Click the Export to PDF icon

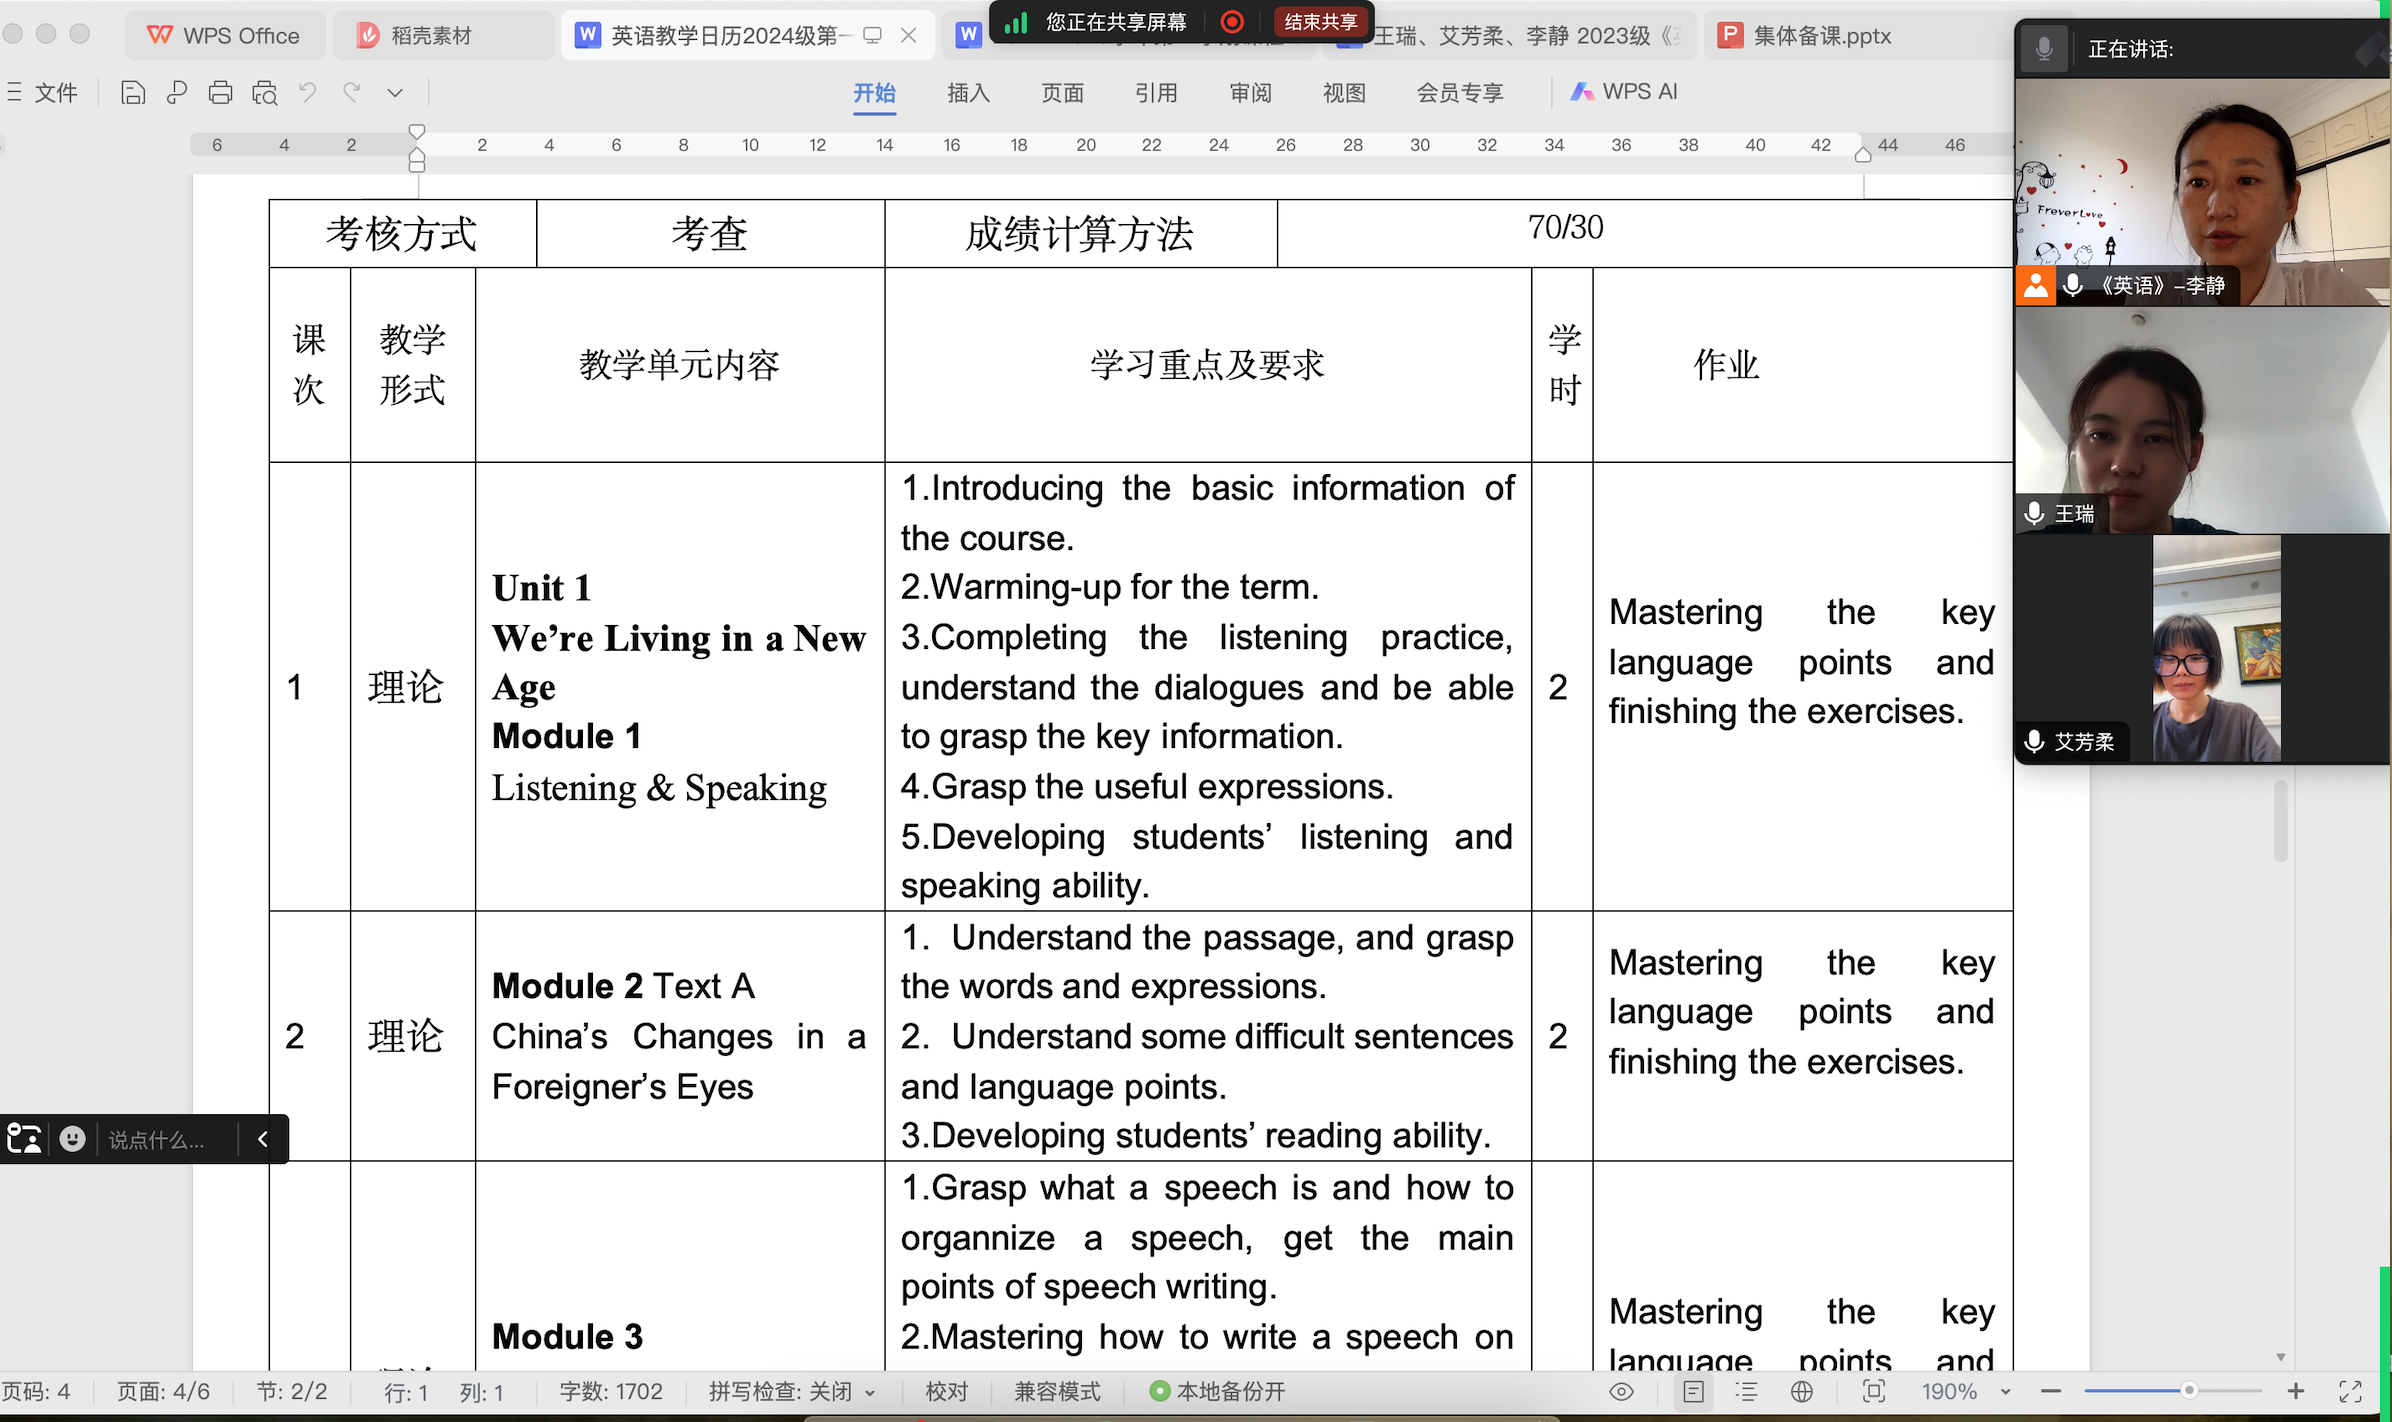point(177,93)
